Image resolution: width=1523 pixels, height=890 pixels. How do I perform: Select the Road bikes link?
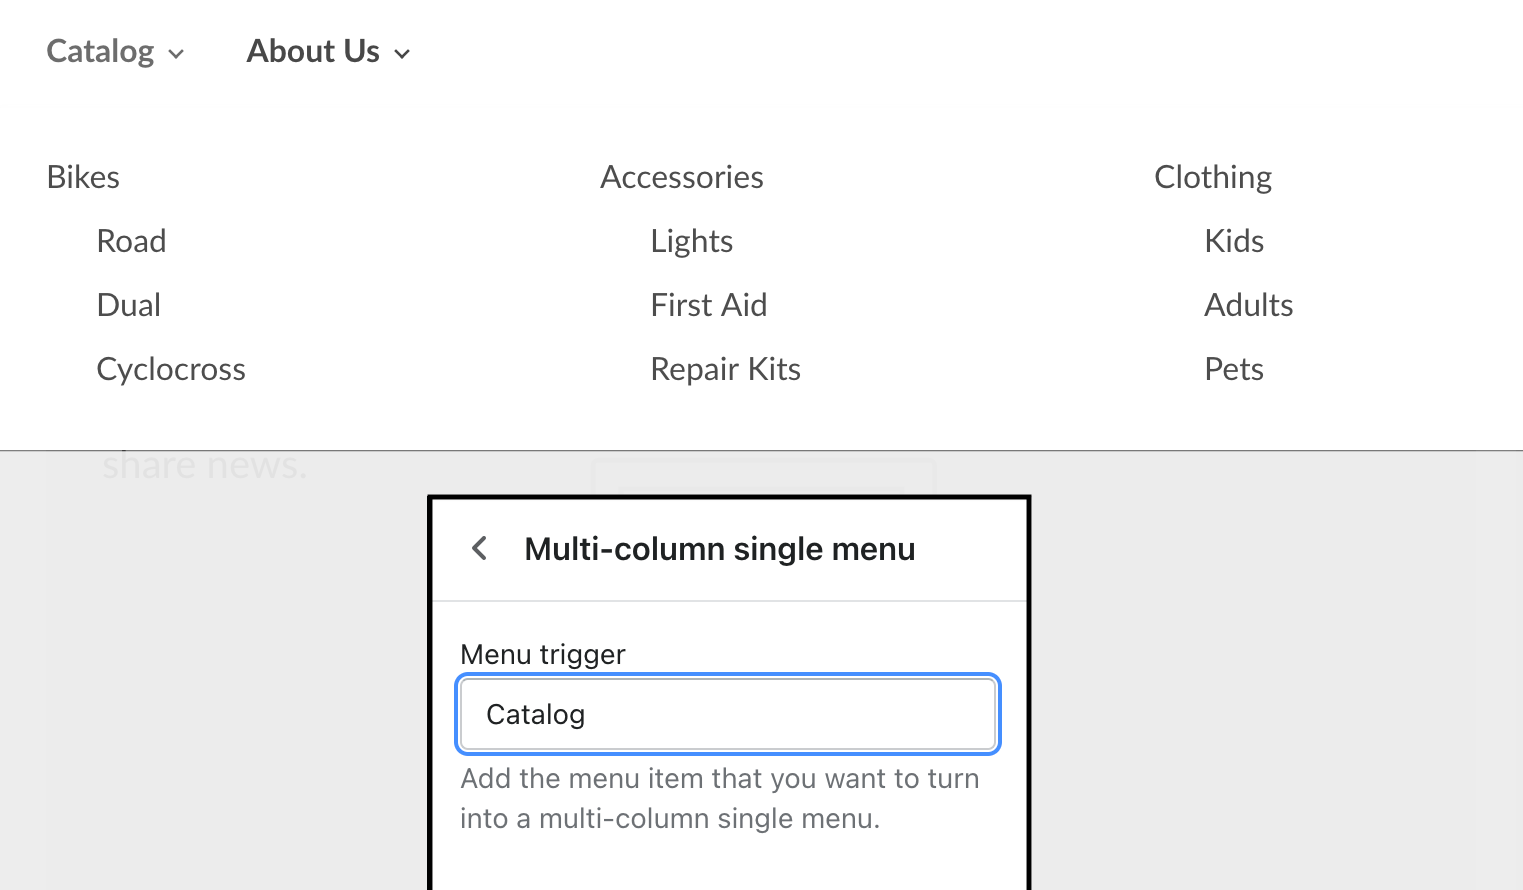click(x=131, y=241)
